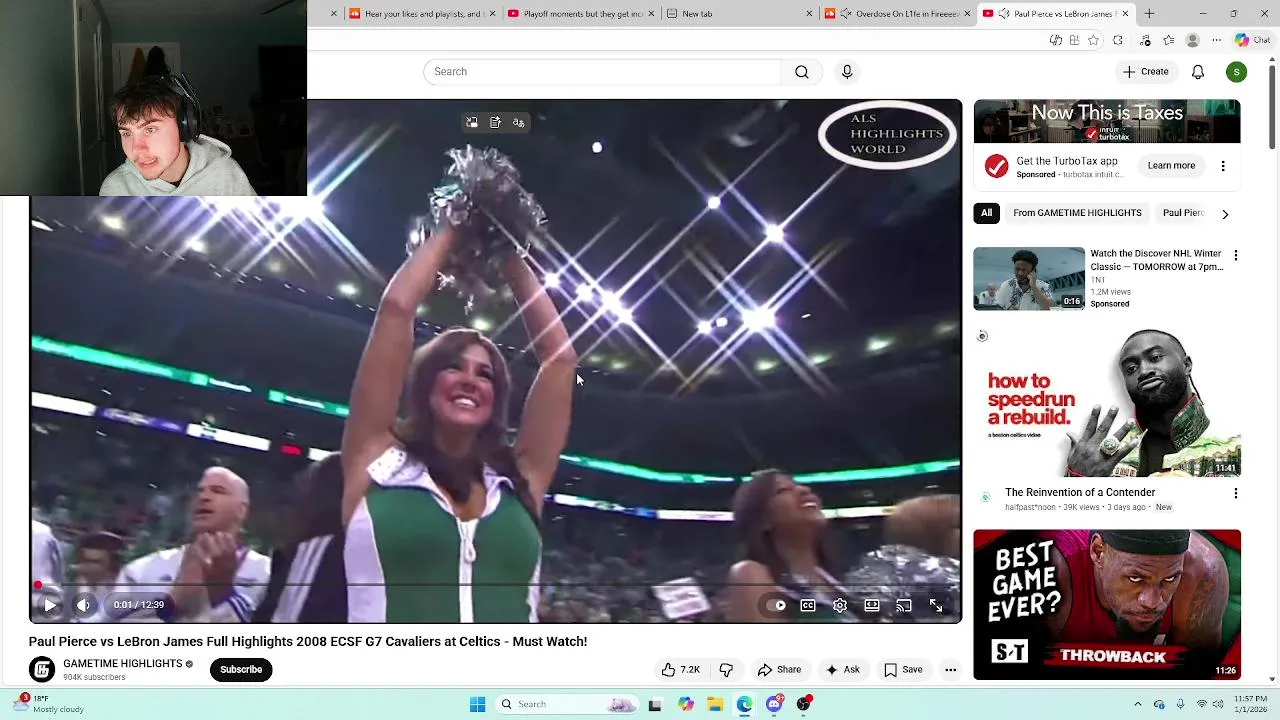
Task: Open the player settings gear
Action: point(840,605)
